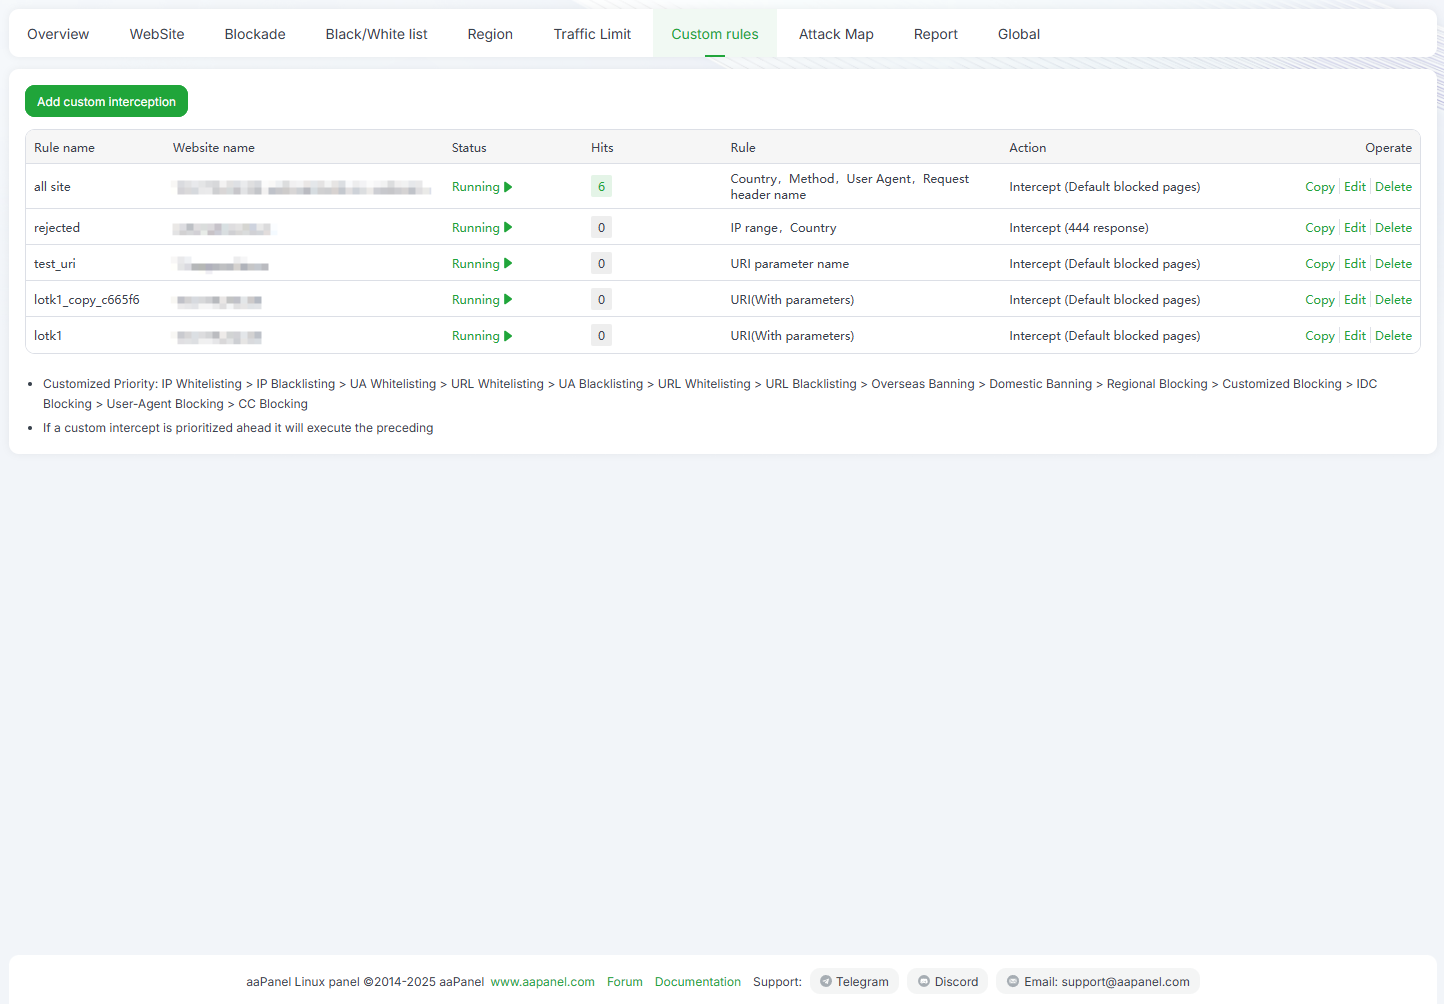The height and width of the screenshot is (1004, 1444).
Task: Click the hits count 6 badge
Action: coord(601,187)
